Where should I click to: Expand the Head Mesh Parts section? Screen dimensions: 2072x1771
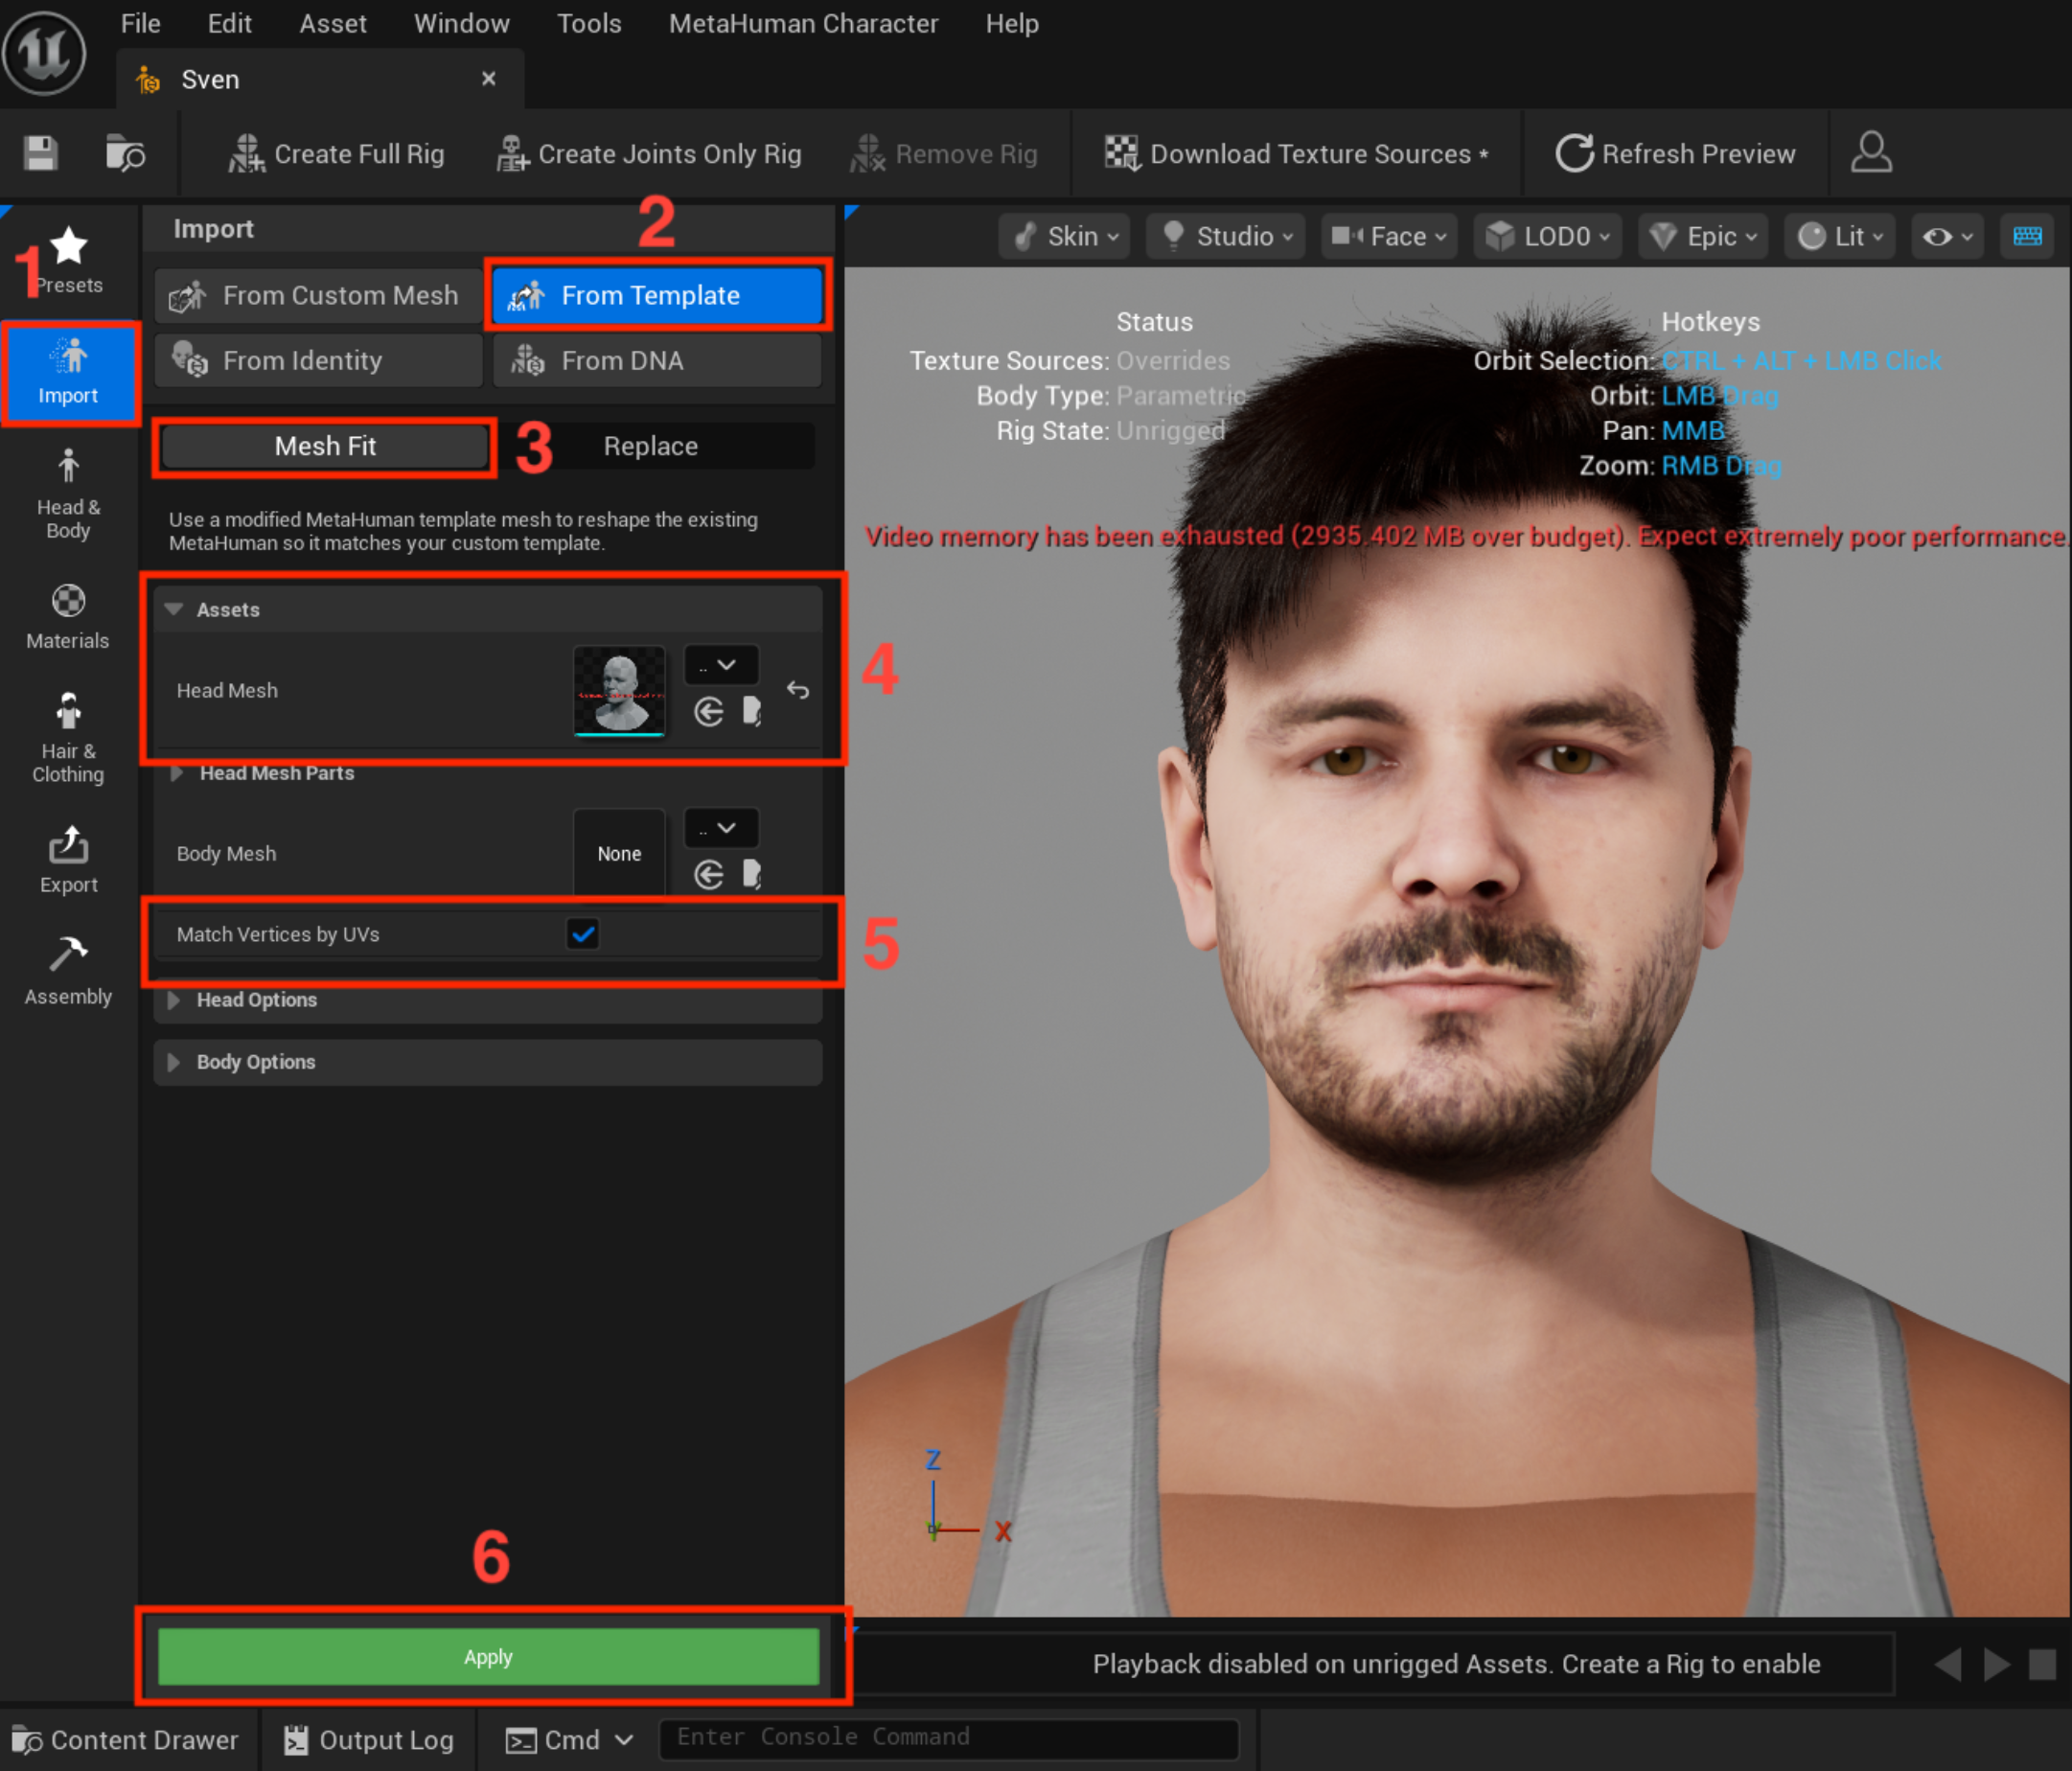click(x=176, y=773)
